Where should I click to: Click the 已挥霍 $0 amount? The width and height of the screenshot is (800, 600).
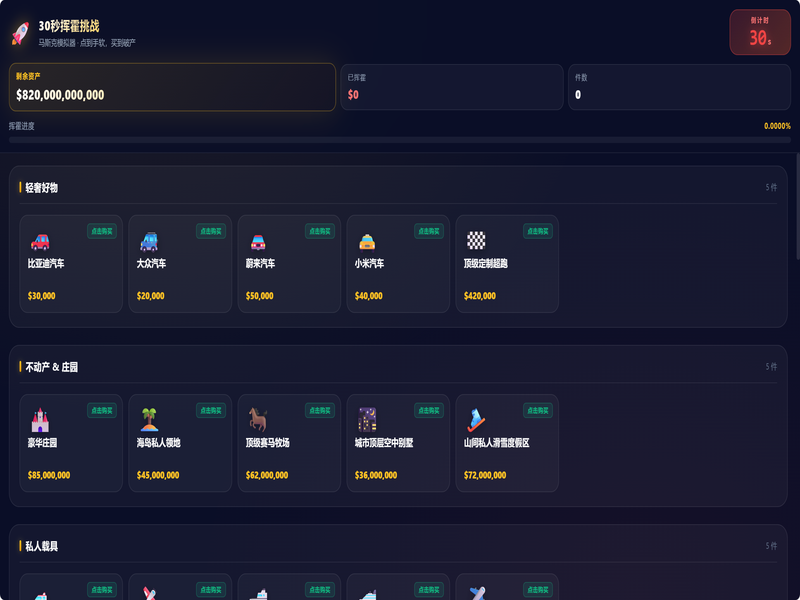[x=353, y=95]
